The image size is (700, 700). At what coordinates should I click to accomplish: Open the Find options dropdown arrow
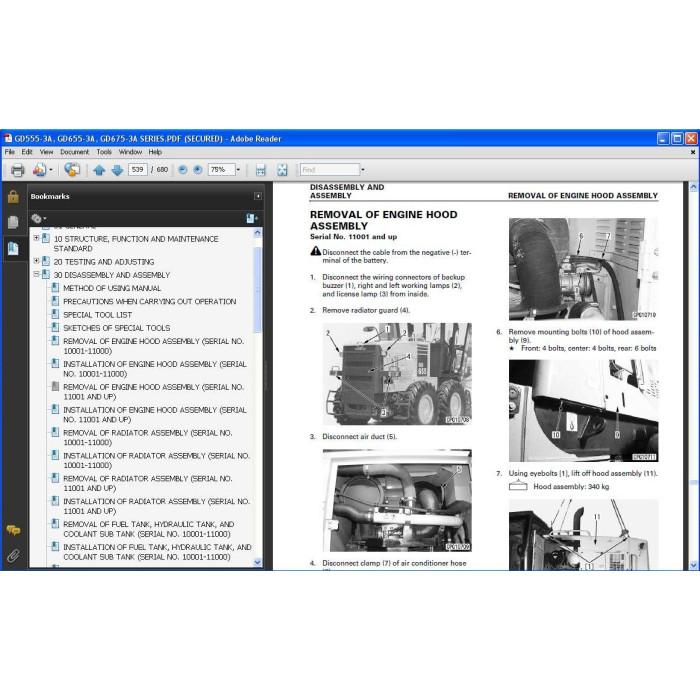(x=362, y=170)
